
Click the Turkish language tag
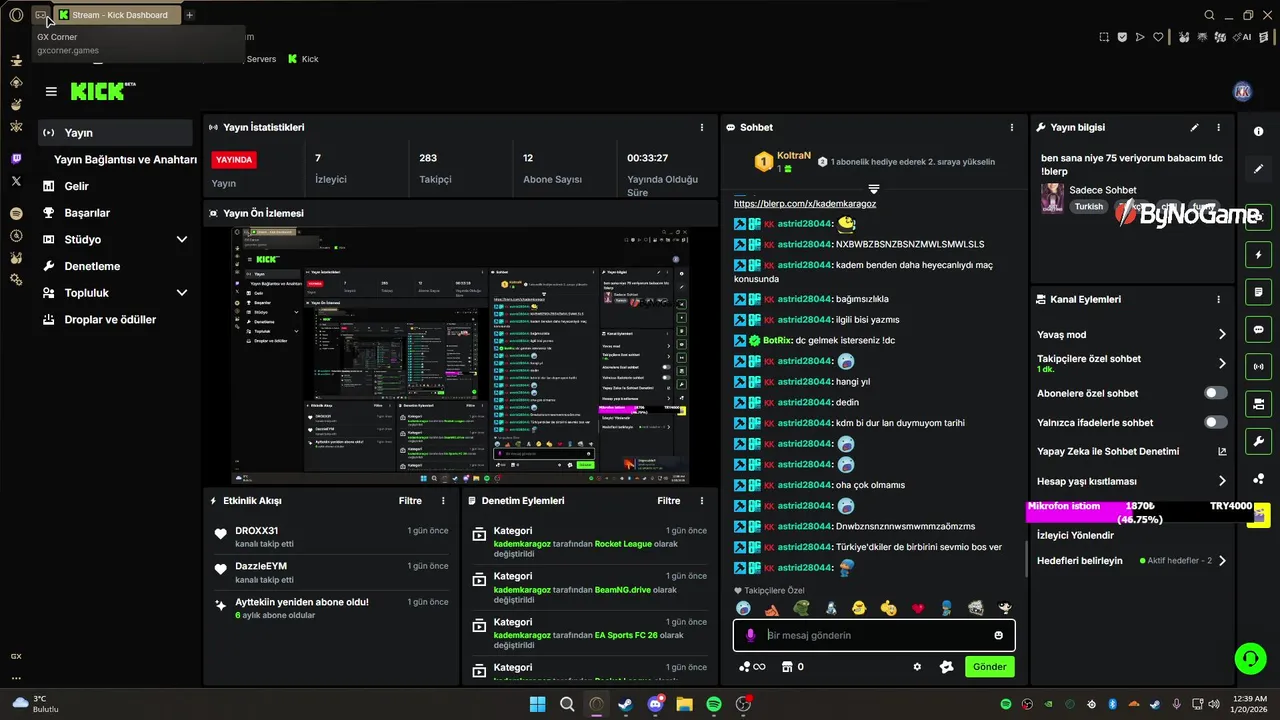(x=1089, y=207)
